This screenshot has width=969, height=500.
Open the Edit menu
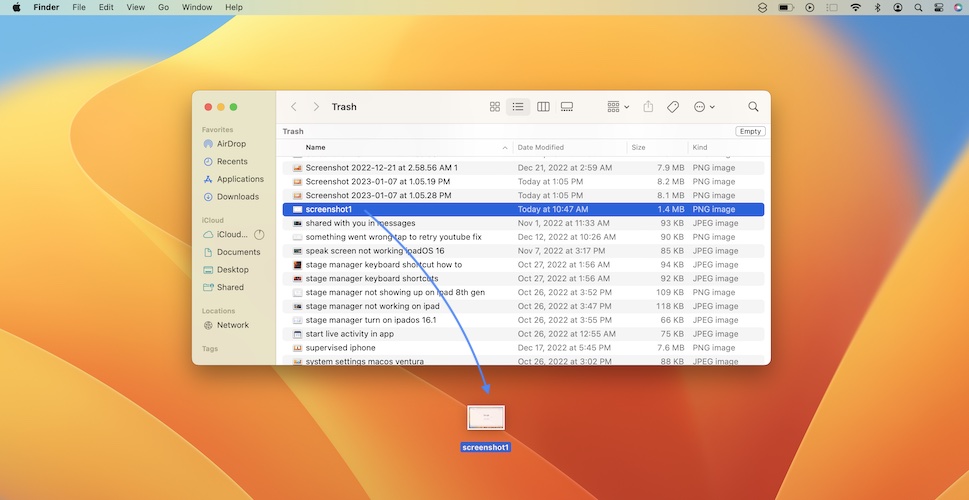click(106, 7)
